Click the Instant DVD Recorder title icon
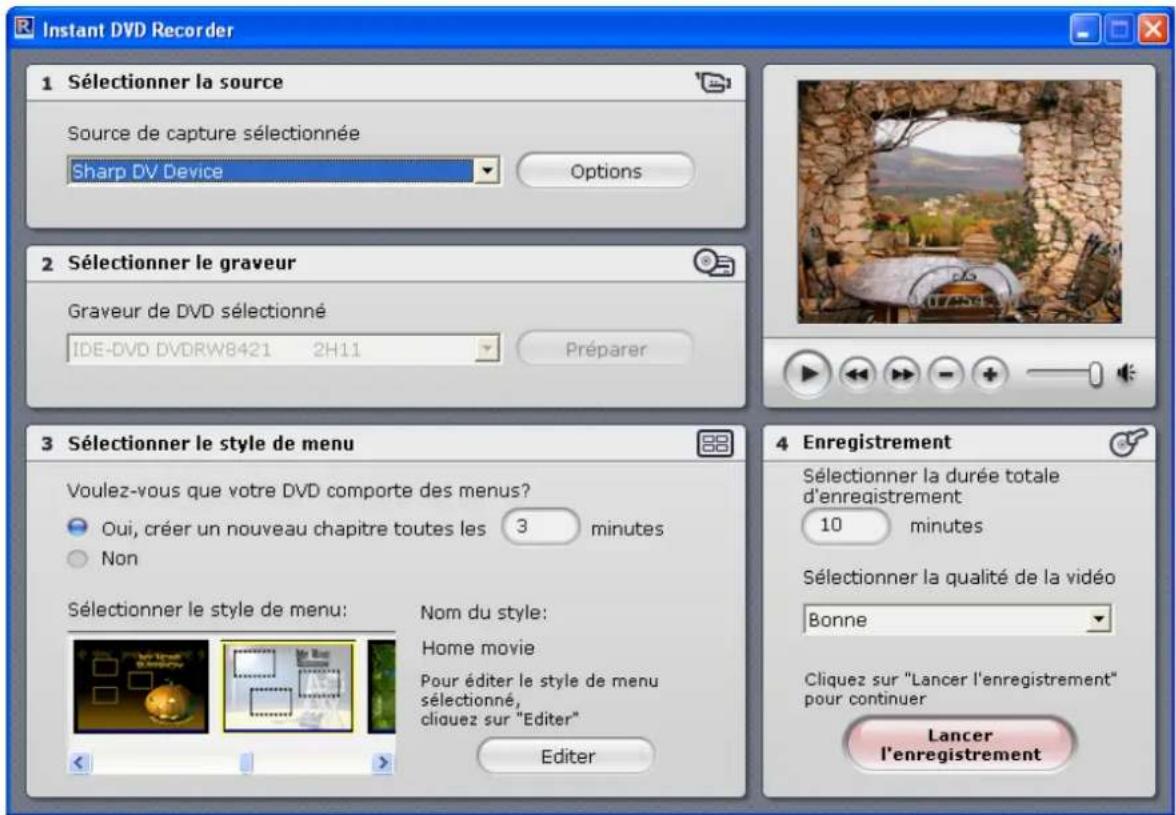Screen dimensions: 1176x815 (x=25, y=29)
